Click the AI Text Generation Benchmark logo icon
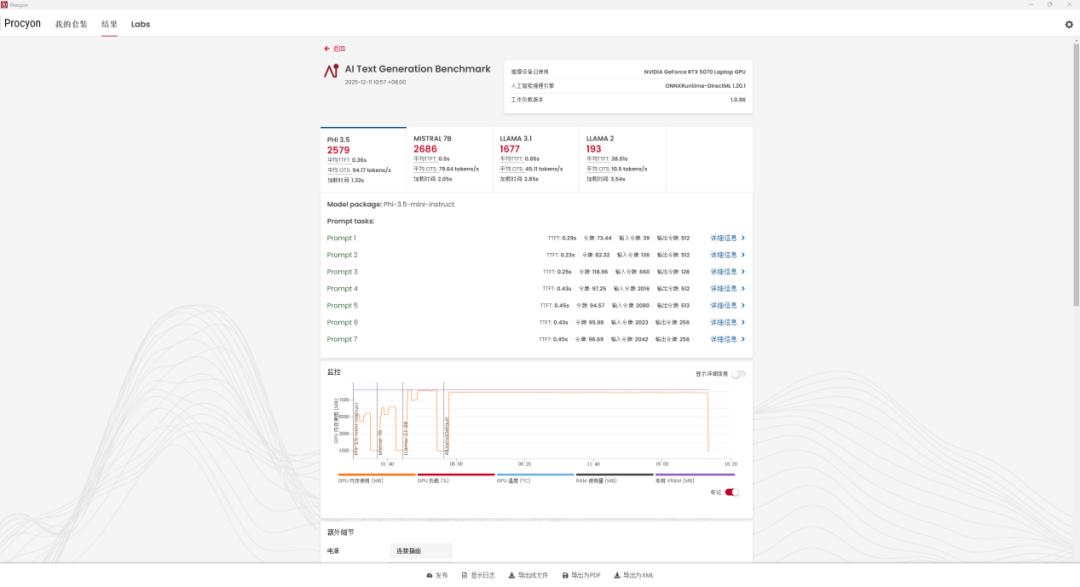 pos(331,71)
